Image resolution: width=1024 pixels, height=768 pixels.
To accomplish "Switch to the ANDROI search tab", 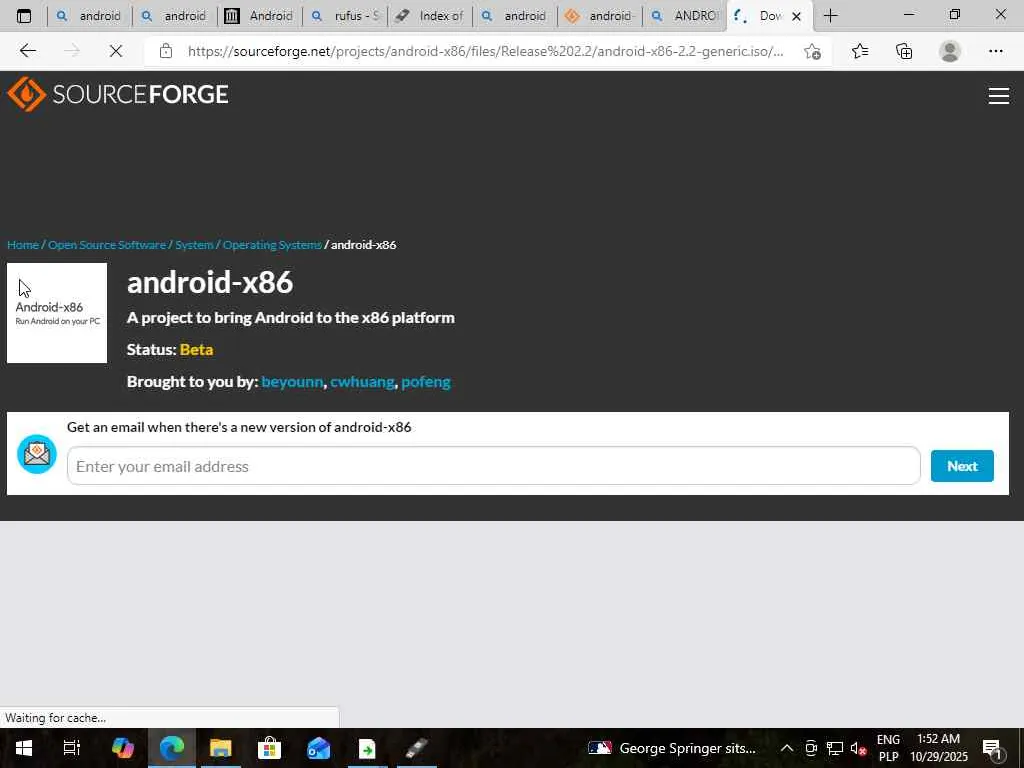I will 684,16.
